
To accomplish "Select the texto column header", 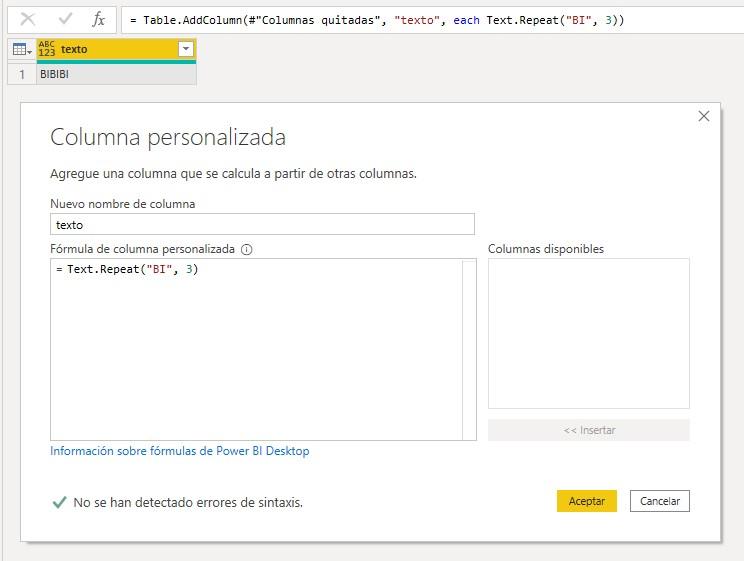I will [x=110, y=49].
